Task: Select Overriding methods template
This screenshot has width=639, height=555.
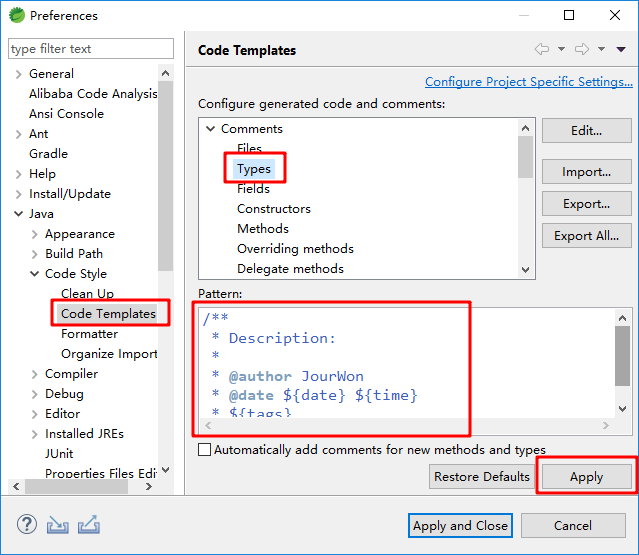Action: tap(295, 249)
